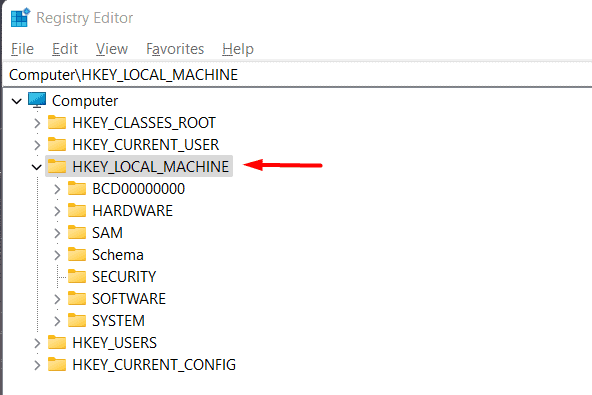Select the HKEY_CURRENT_USER label
592x395 pixels.
pos(146,145)
